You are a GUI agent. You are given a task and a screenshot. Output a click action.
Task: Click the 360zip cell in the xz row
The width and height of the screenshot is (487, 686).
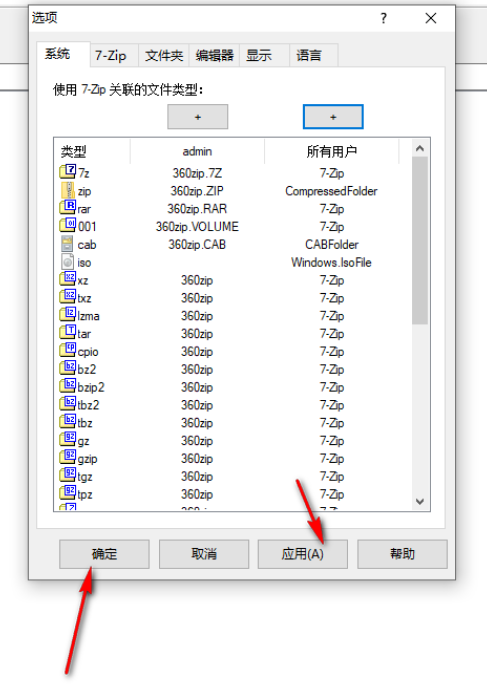[197, 280]
